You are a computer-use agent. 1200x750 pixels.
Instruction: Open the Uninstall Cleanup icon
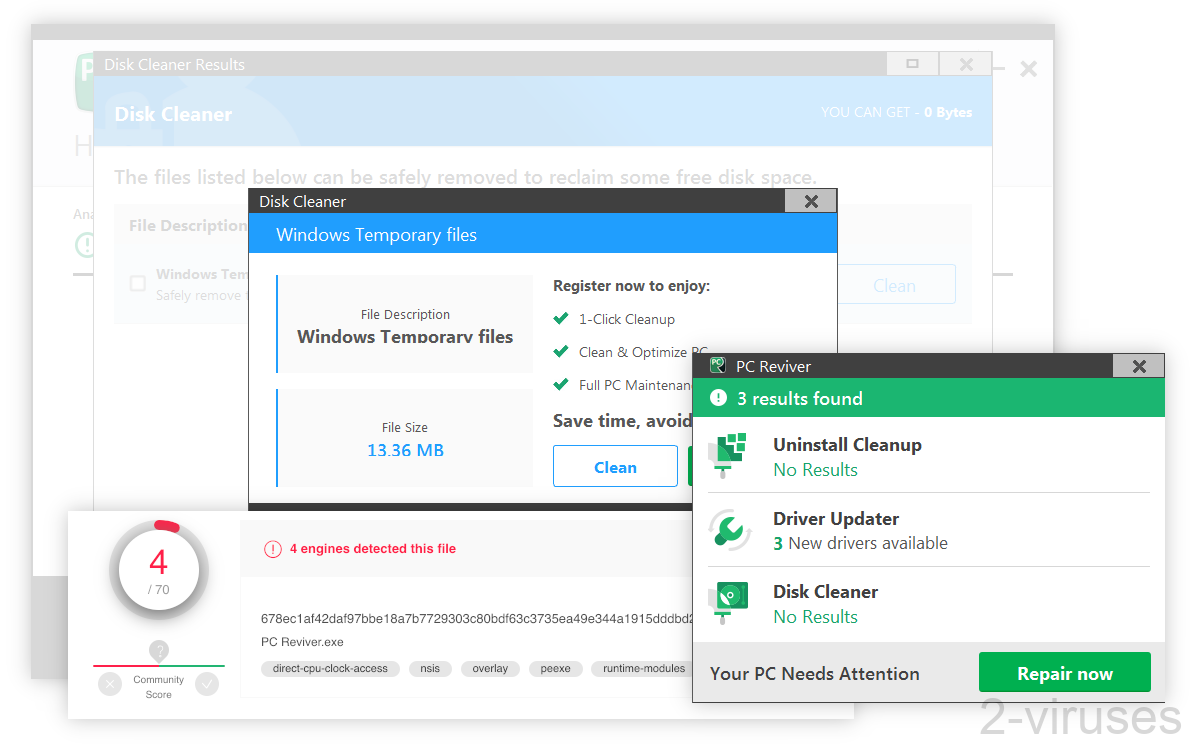tap(729, 457)
